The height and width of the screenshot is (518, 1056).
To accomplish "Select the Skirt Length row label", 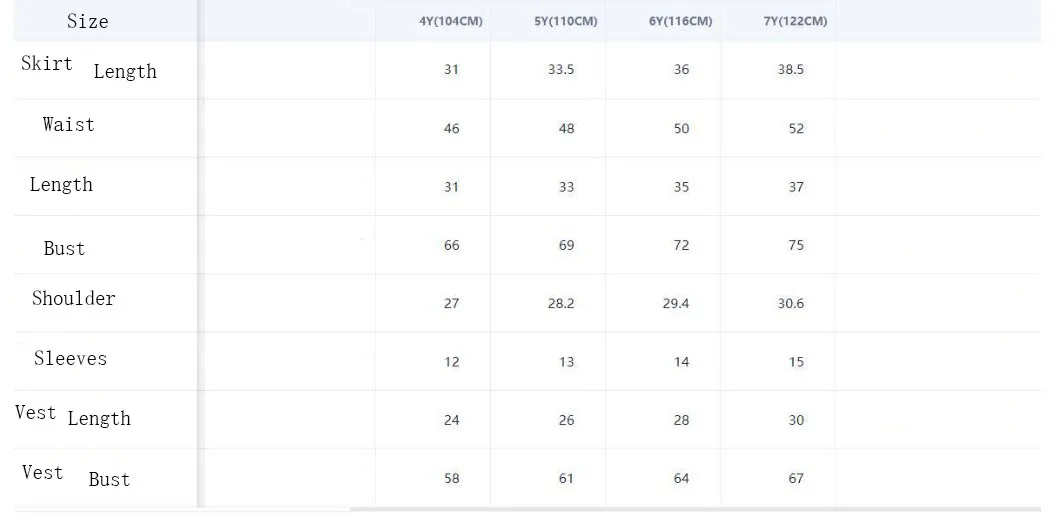I will [x=89, y=67].
